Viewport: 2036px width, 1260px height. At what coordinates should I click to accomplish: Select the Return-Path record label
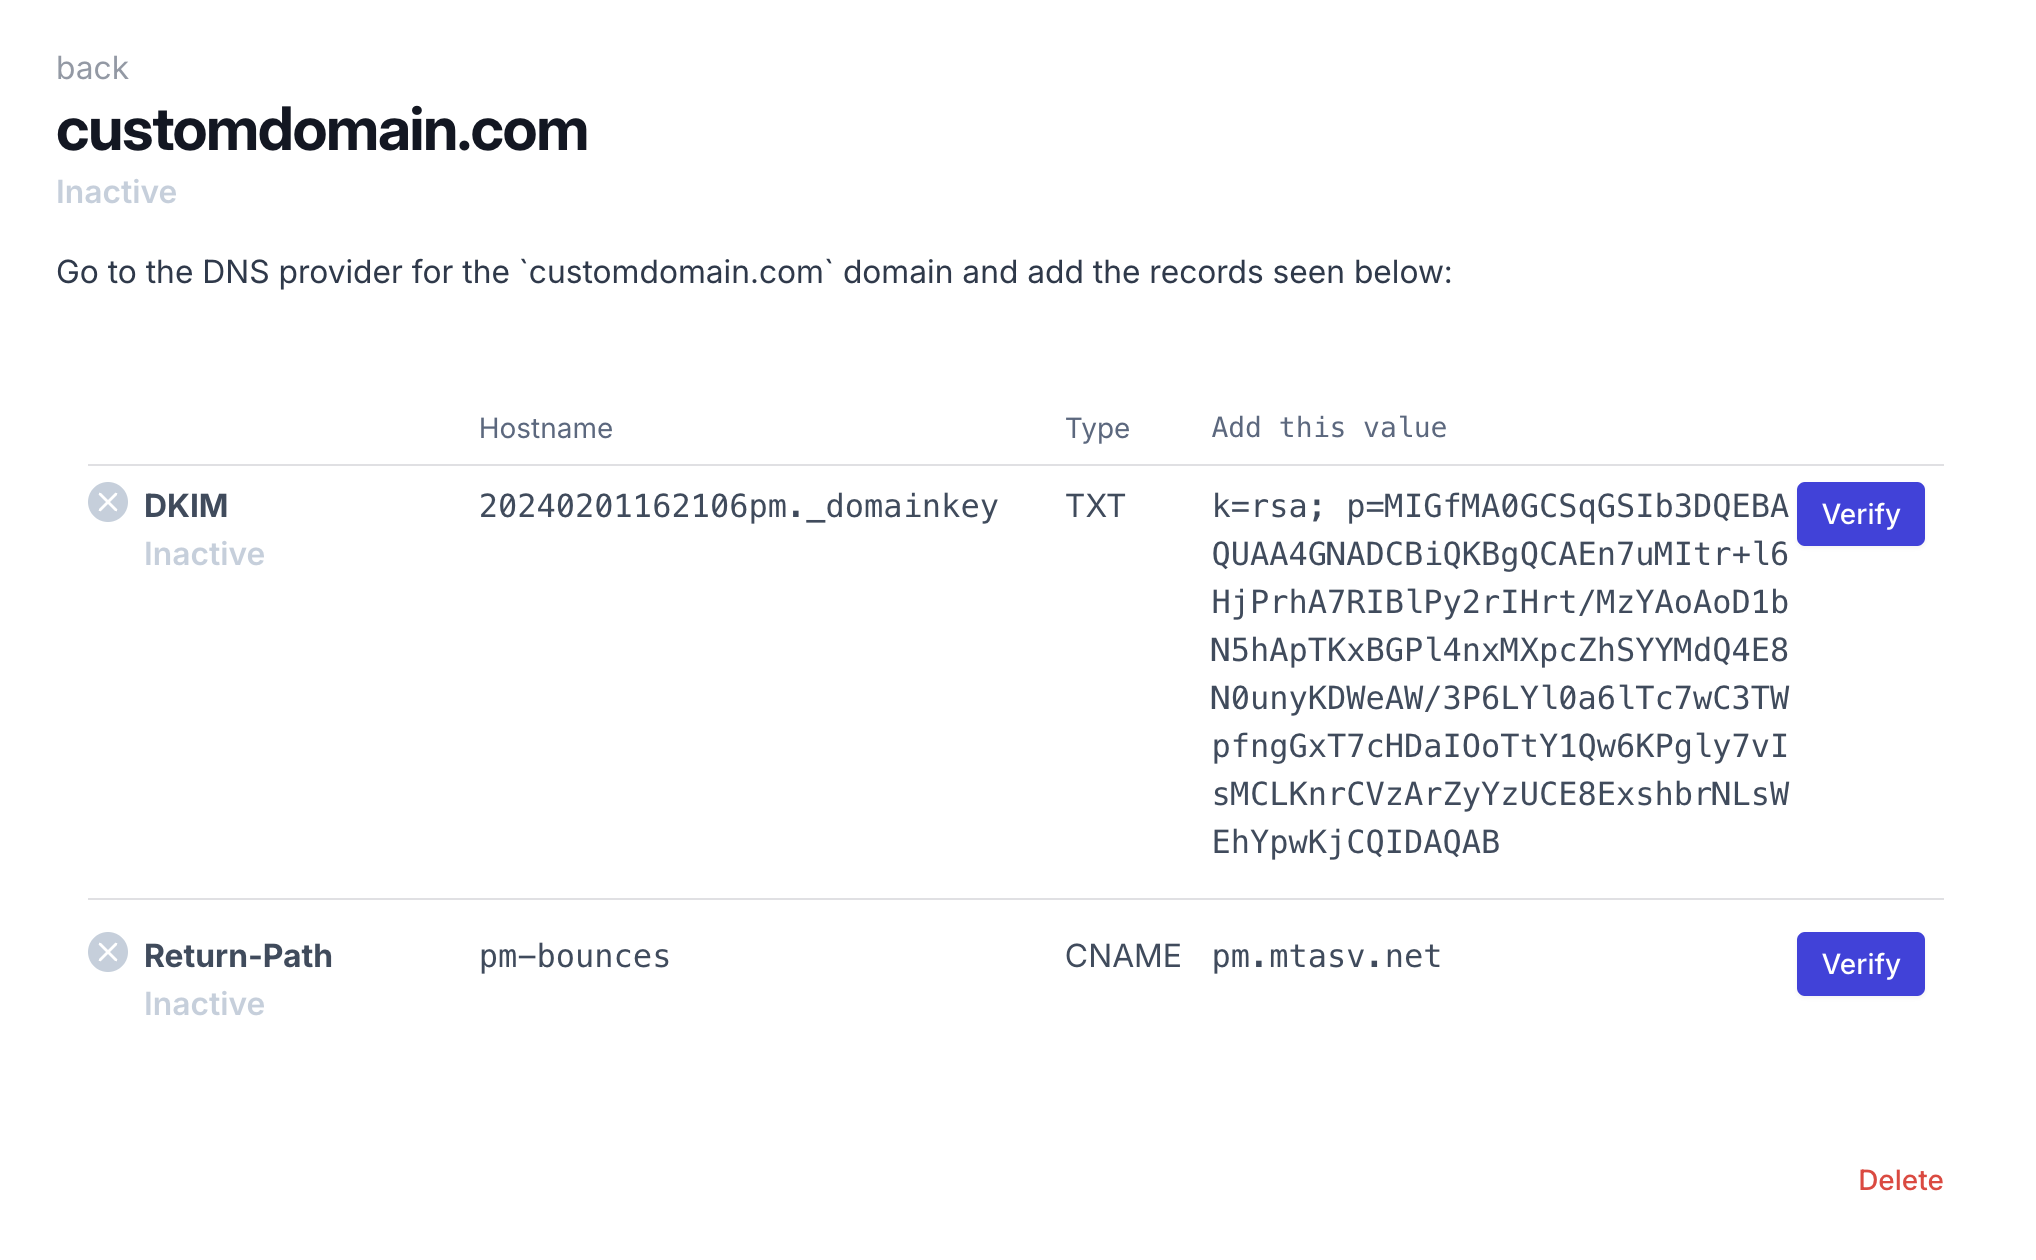point(238,956)
